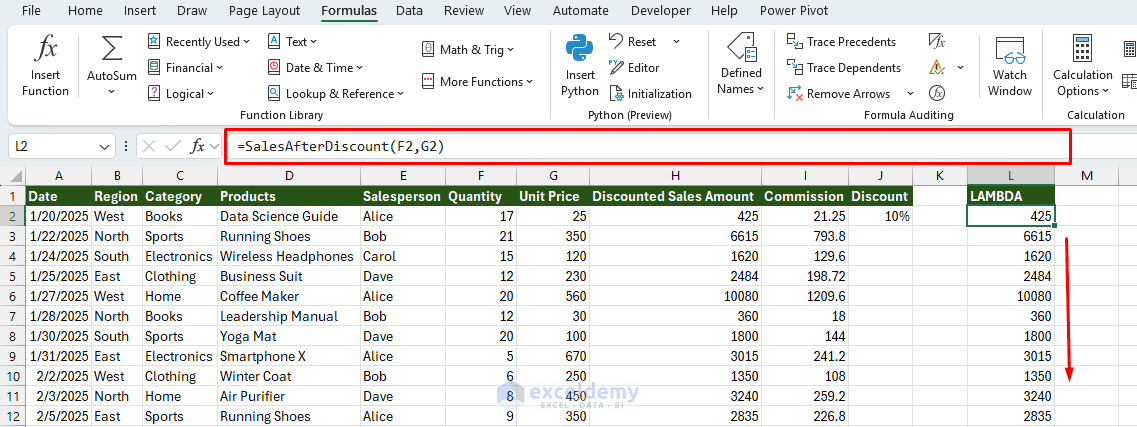Image resolution: width=1137 pixels, height=427 pixels.
Task: Open Date & Time functions menu
Action: point(315,67)
